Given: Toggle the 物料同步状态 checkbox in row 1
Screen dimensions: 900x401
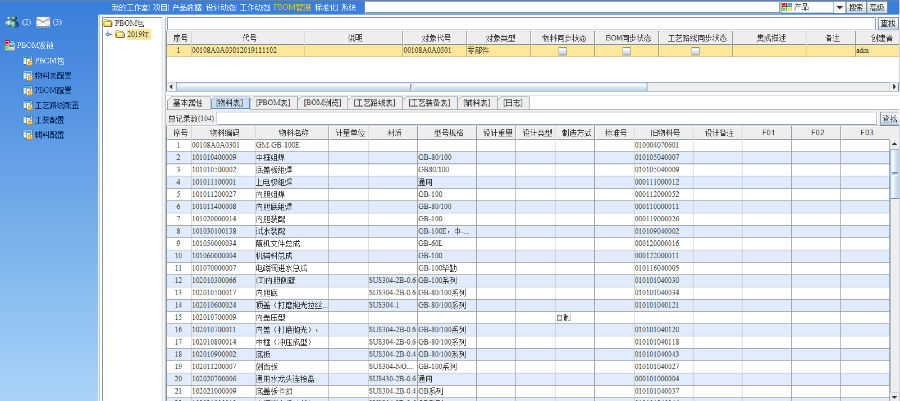Looking at the screenshot, I should point(561,49).
